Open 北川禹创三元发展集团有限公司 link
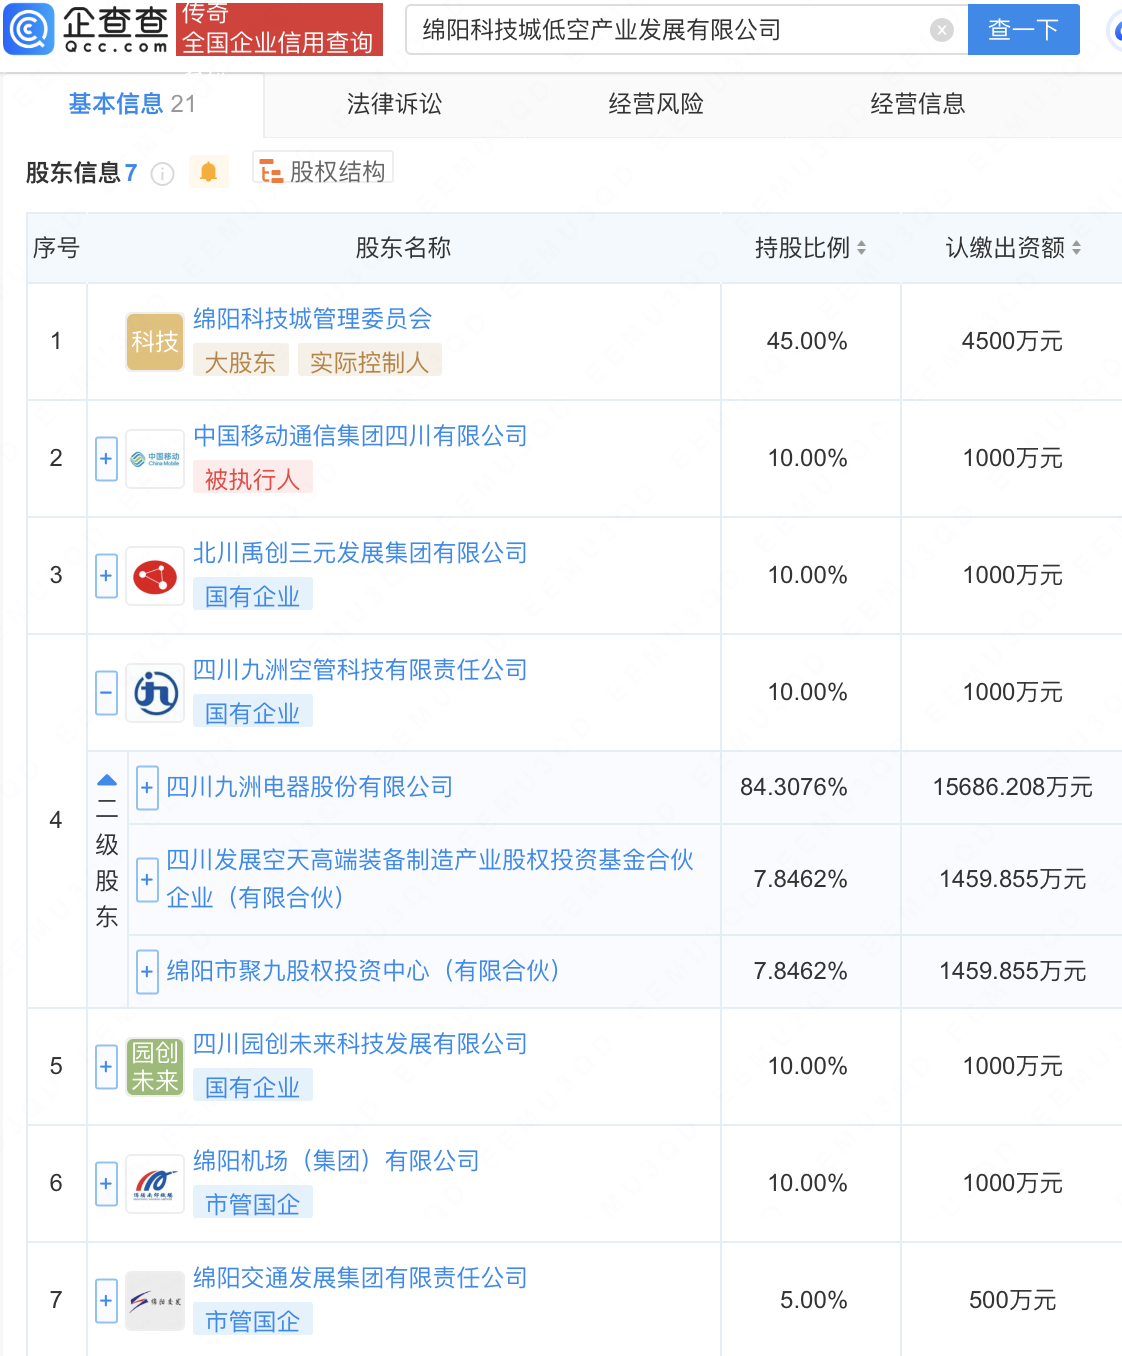The height and width of the screenshot is (1356, 1122). pyautogui.click(x=360, y=553)
